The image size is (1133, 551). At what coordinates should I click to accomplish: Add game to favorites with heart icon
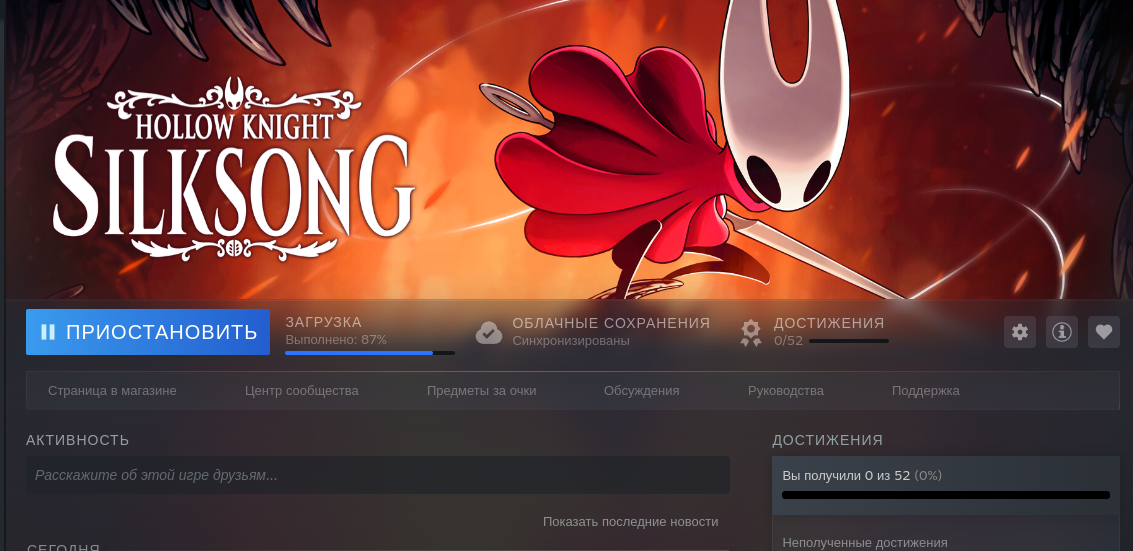tap(1103, 332)
